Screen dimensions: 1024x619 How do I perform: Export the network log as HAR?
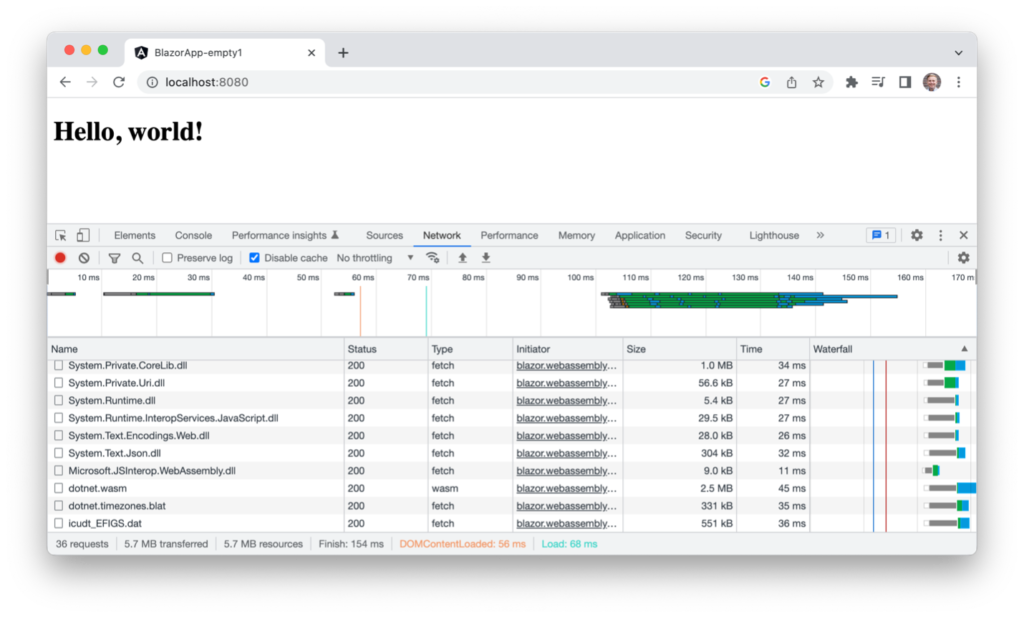(x=486, y=258)
